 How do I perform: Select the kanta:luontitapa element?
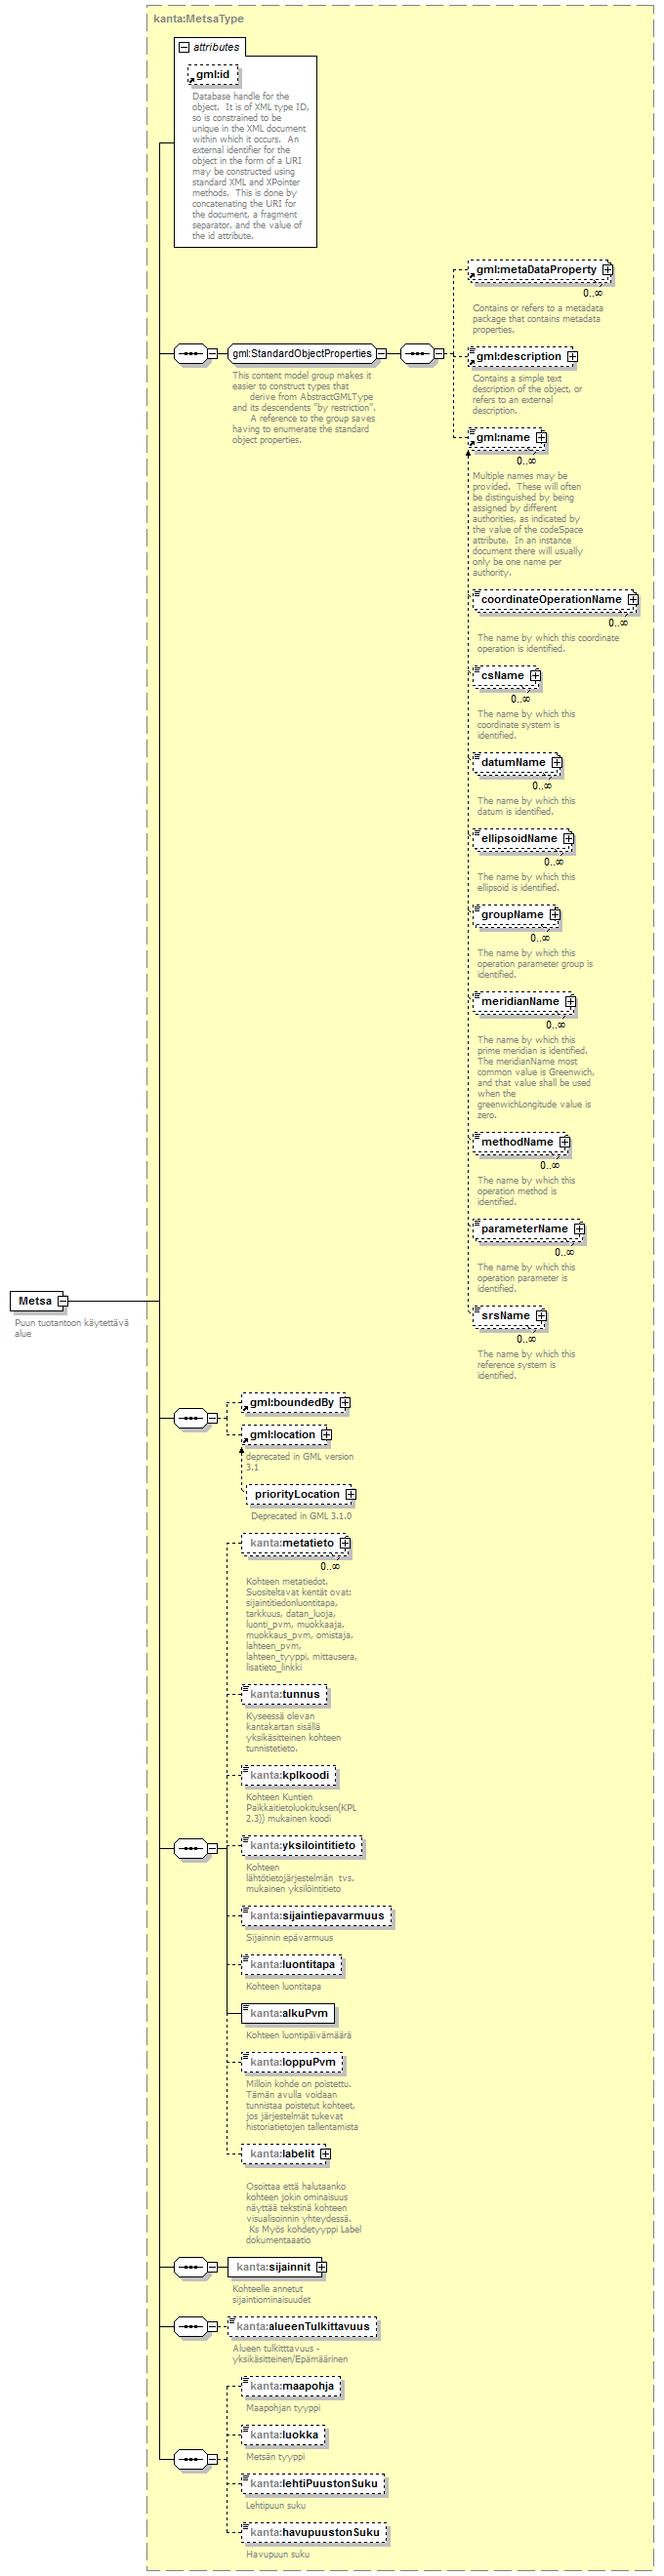[292, 1965]
